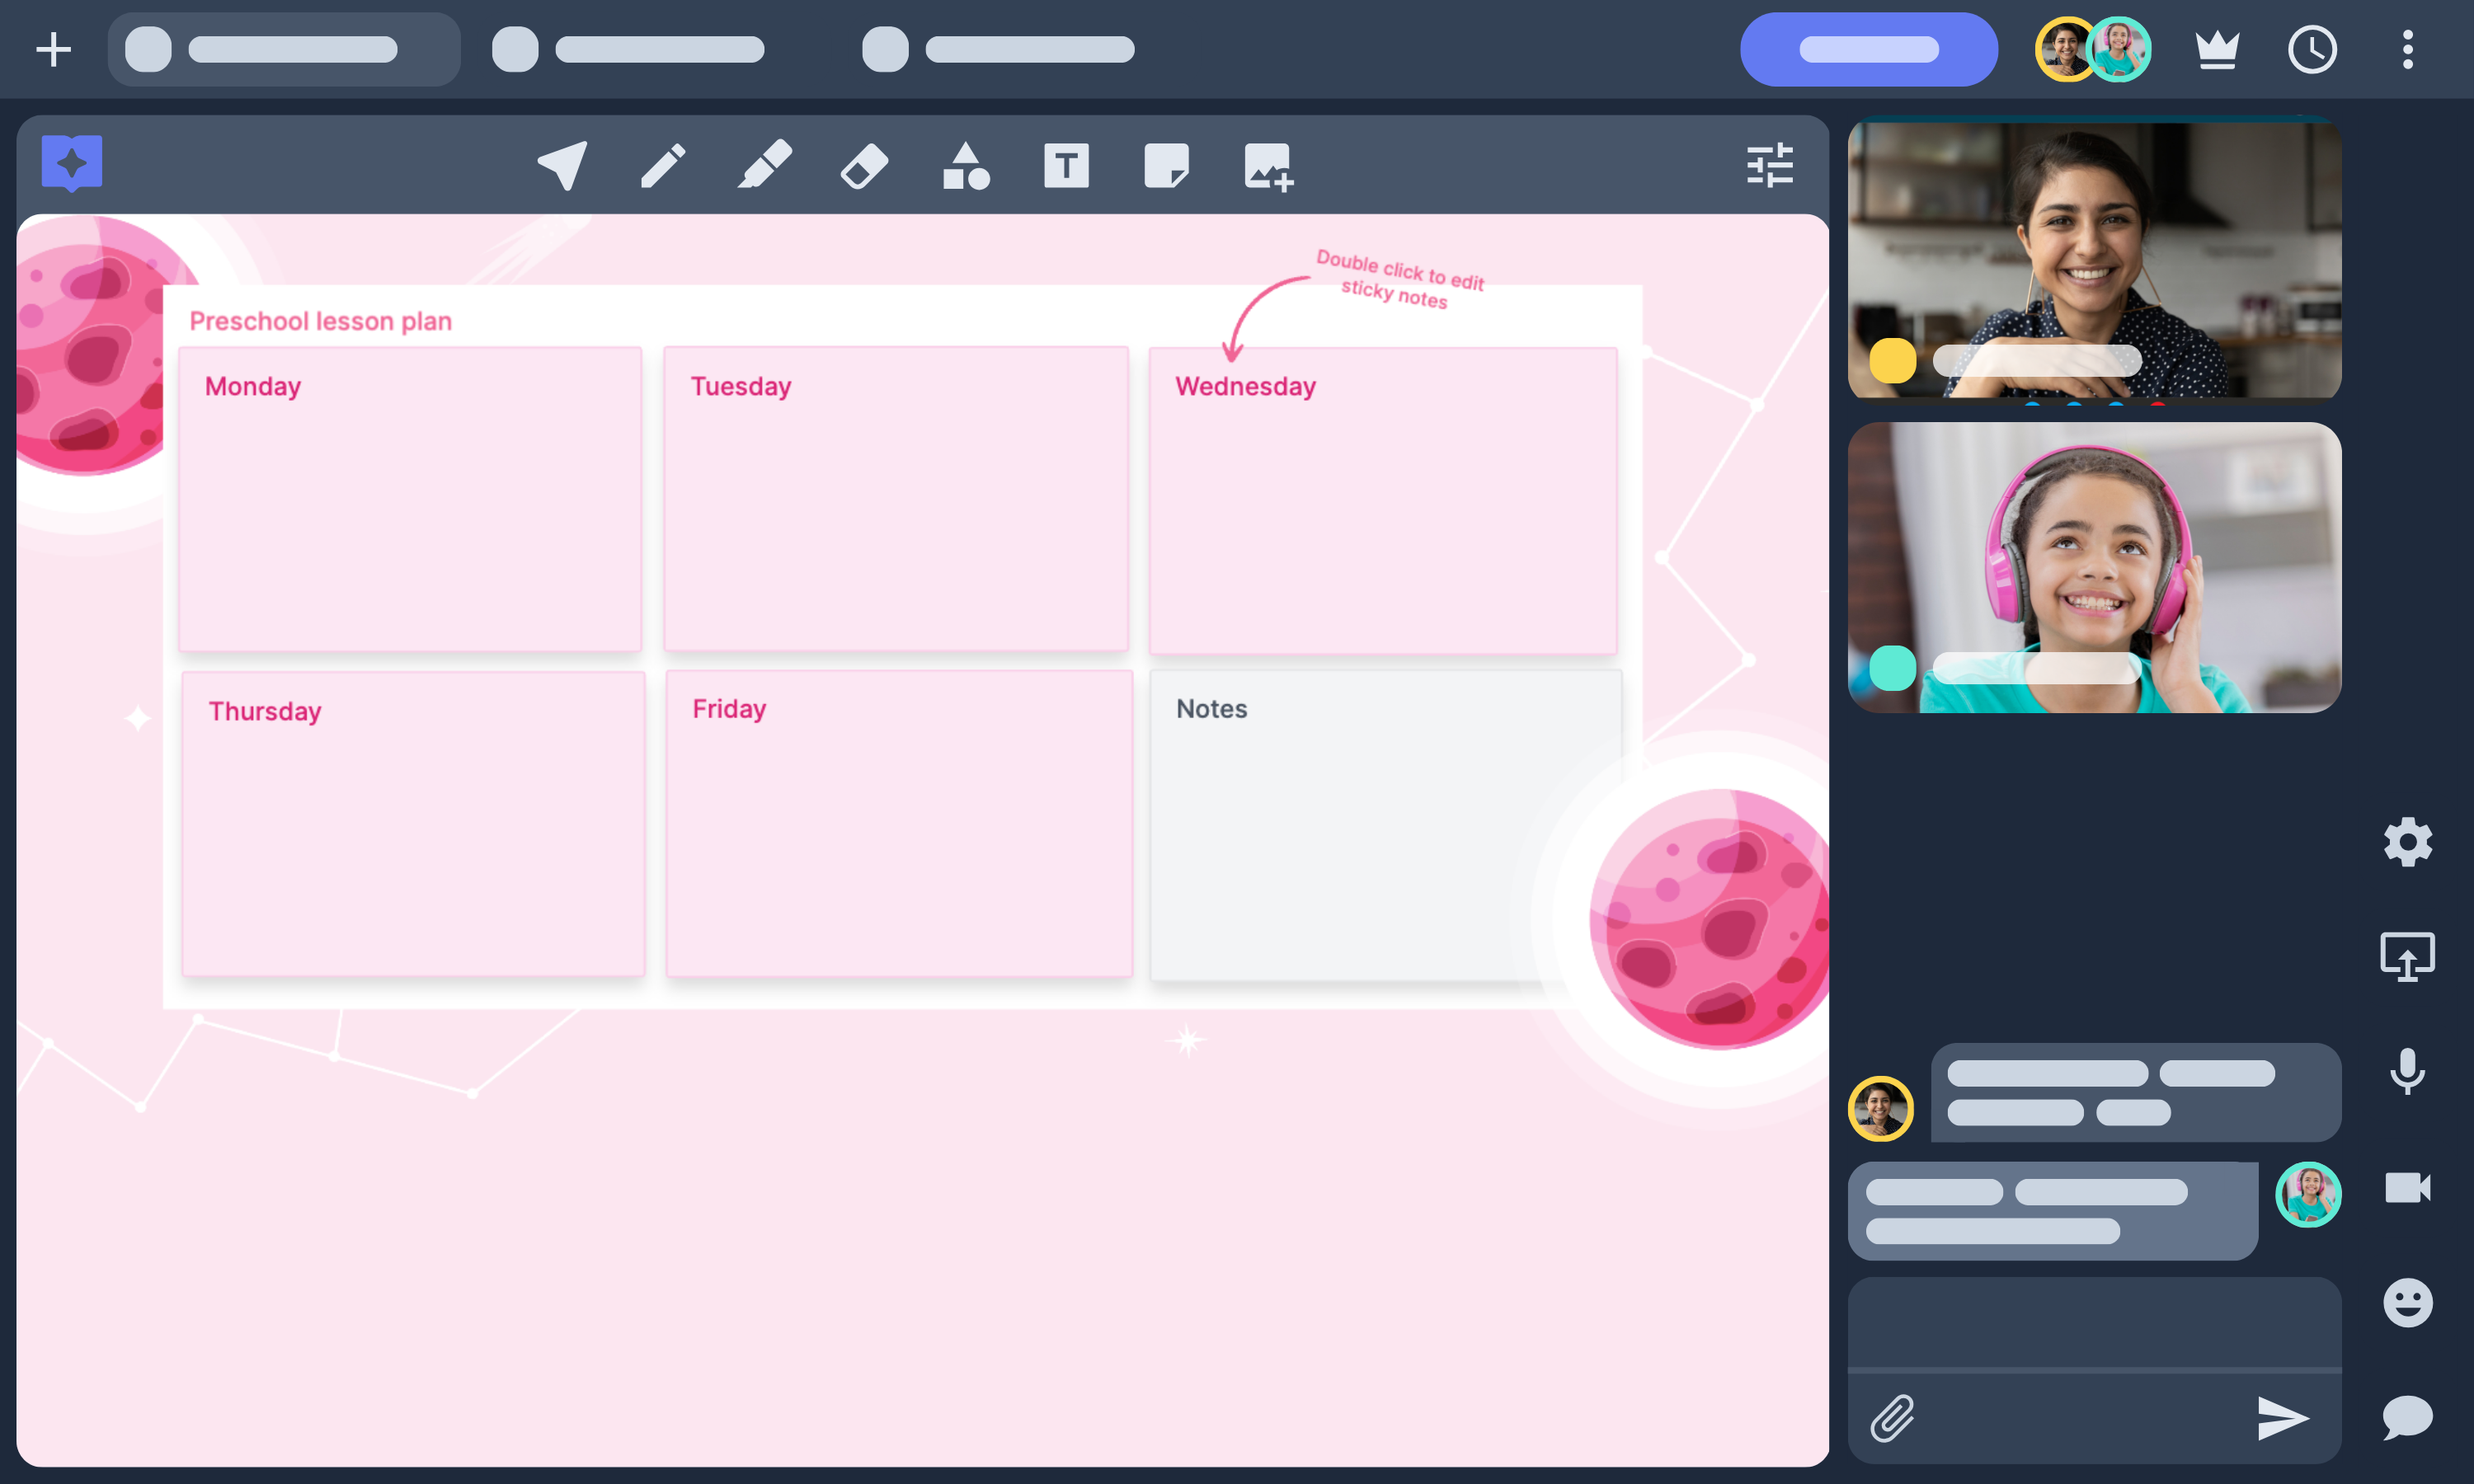Viewport: 2474px width, 1484px height.
Task: Select the highlighter tool
Action: point(765,166)
